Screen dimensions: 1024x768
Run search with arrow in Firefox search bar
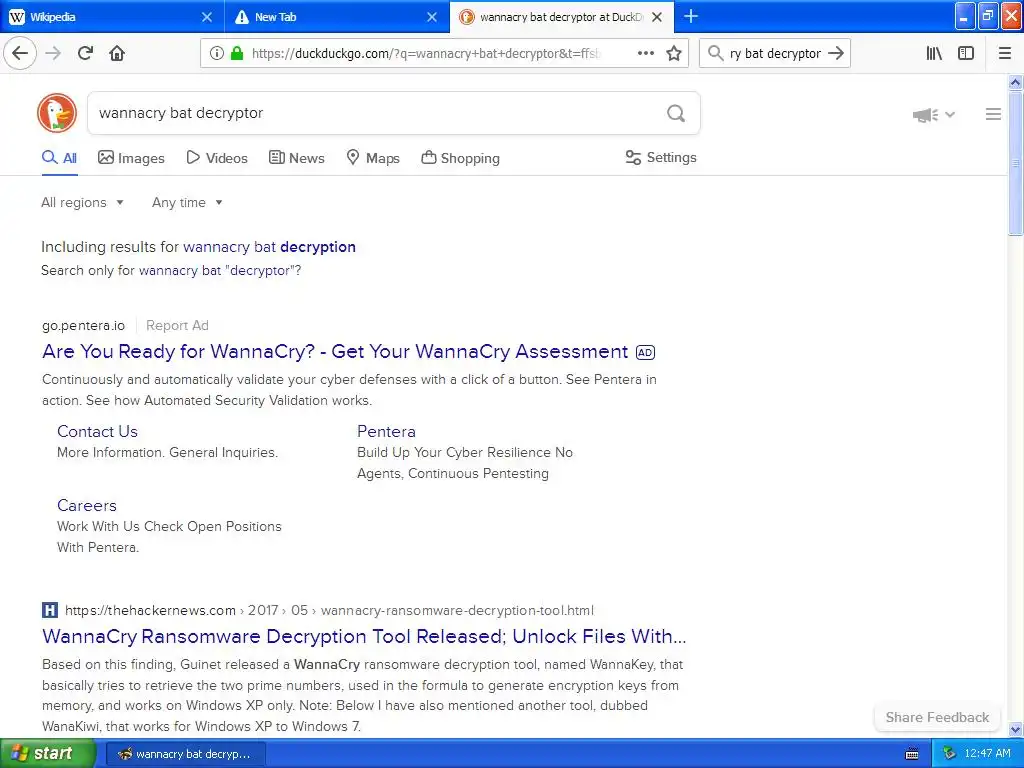(836, 53)
